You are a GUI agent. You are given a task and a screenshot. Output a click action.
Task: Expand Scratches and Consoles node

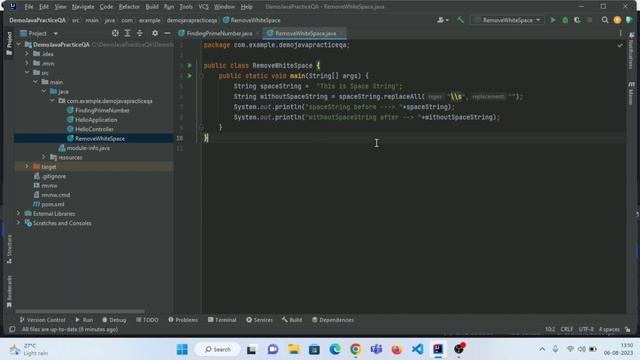click(x=18, y=222)
